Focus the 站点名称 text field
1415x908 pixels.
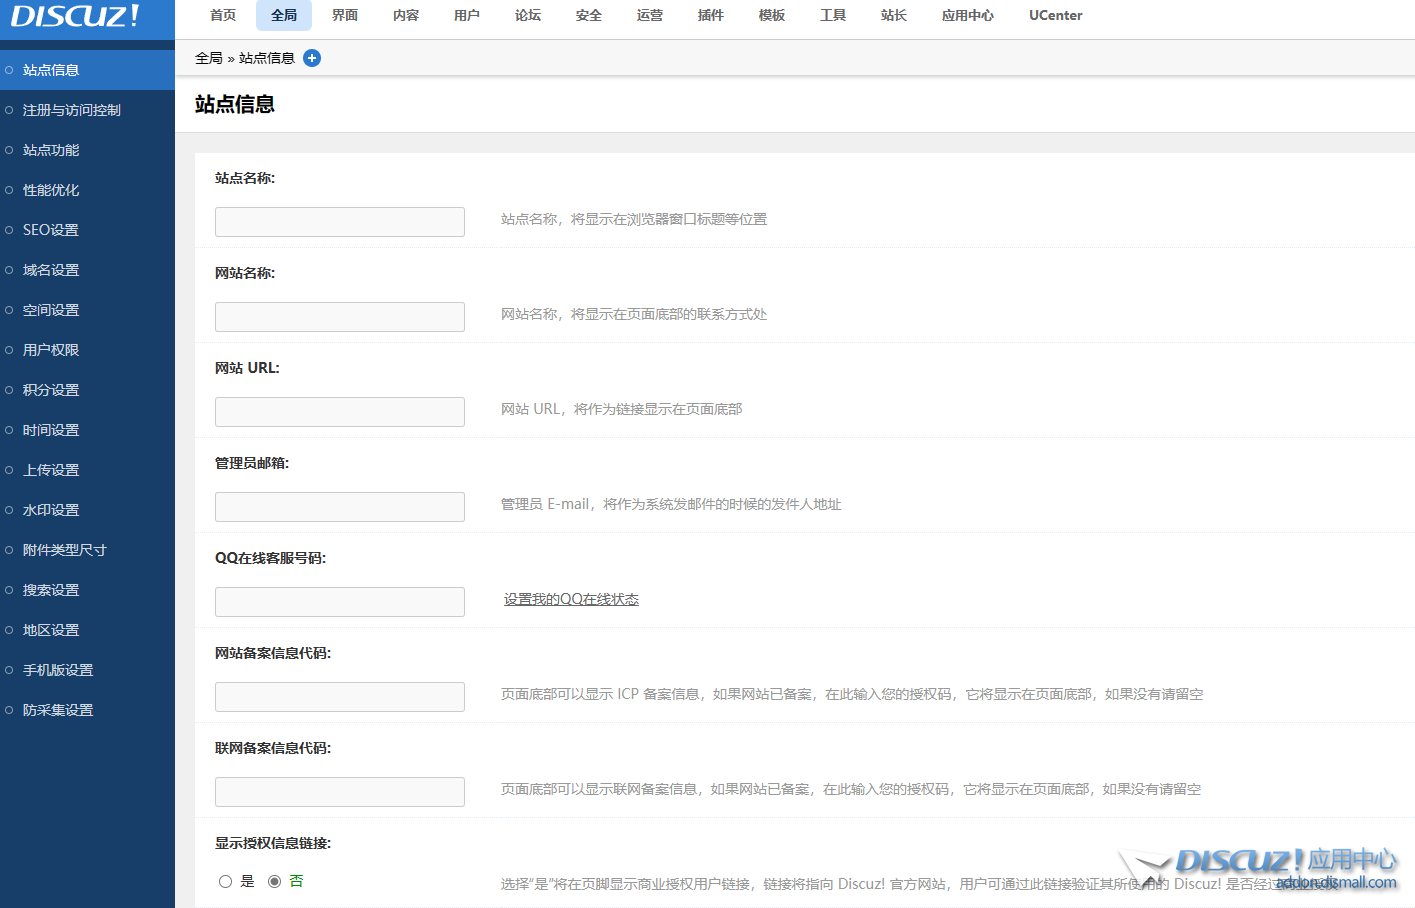point(340,222)
